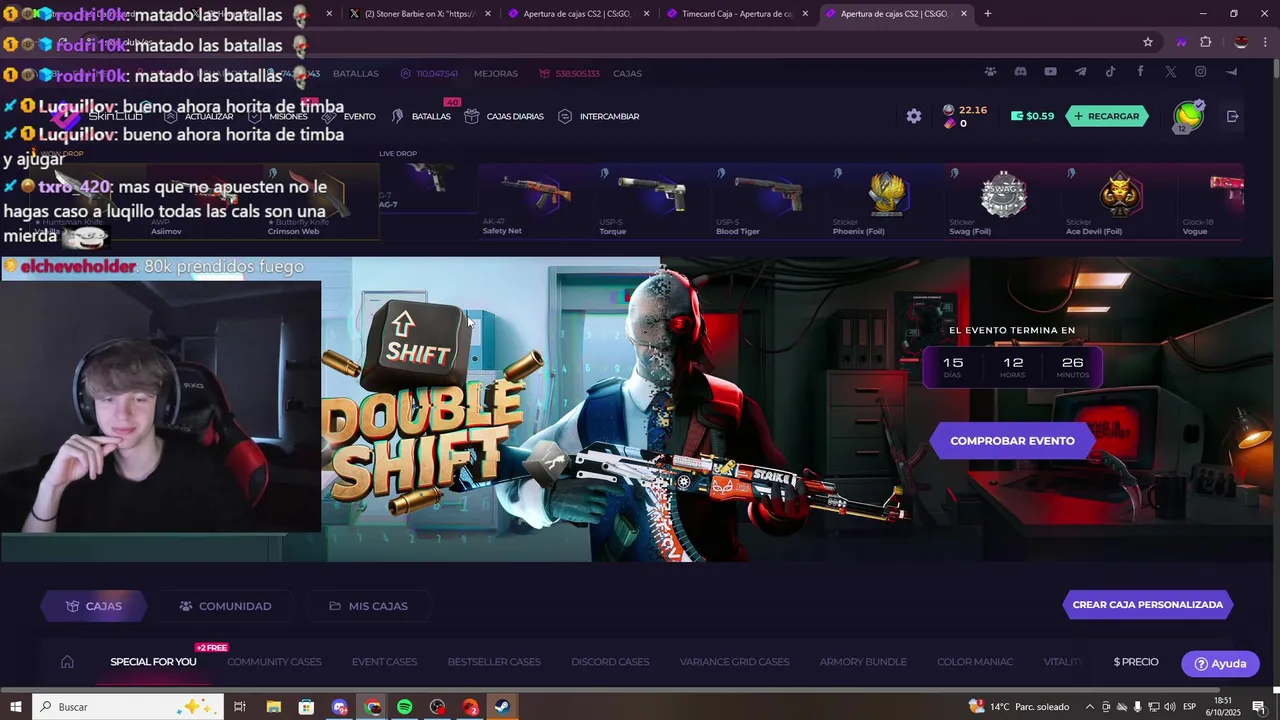Open the Instagram social icon
The height and width of the screenshot is (720, 1280).
pyautogui.click(x=1200, y=72)
